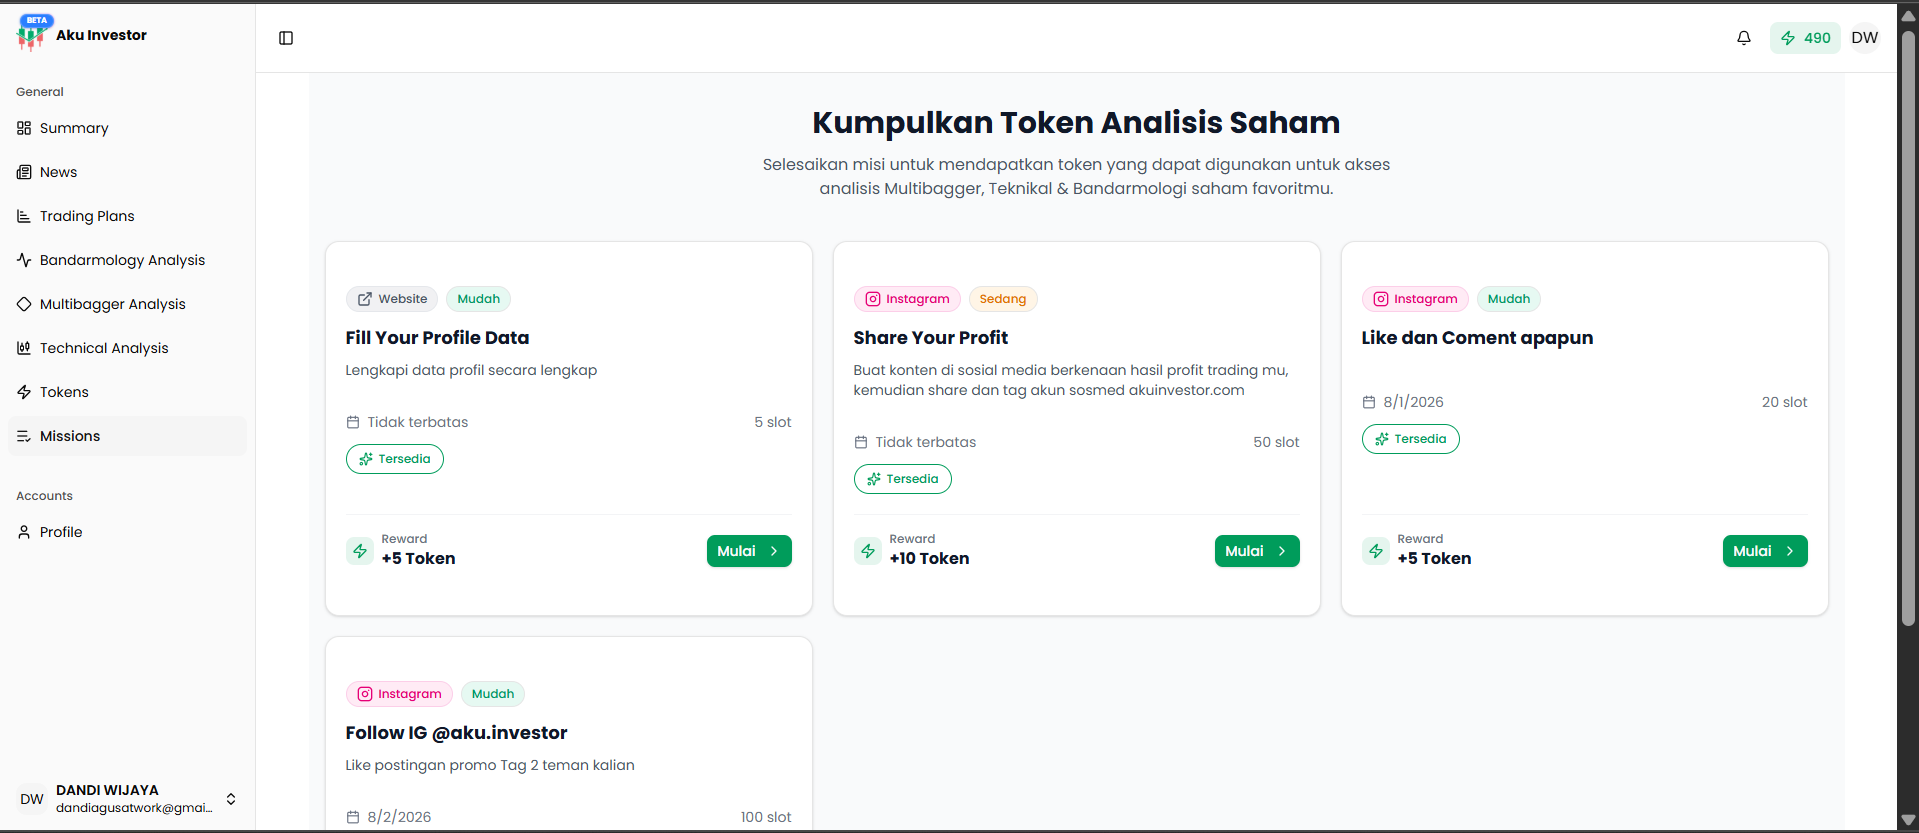
Task: Expand the Dandi Wijaya account switcher
Action: point(231,799)
